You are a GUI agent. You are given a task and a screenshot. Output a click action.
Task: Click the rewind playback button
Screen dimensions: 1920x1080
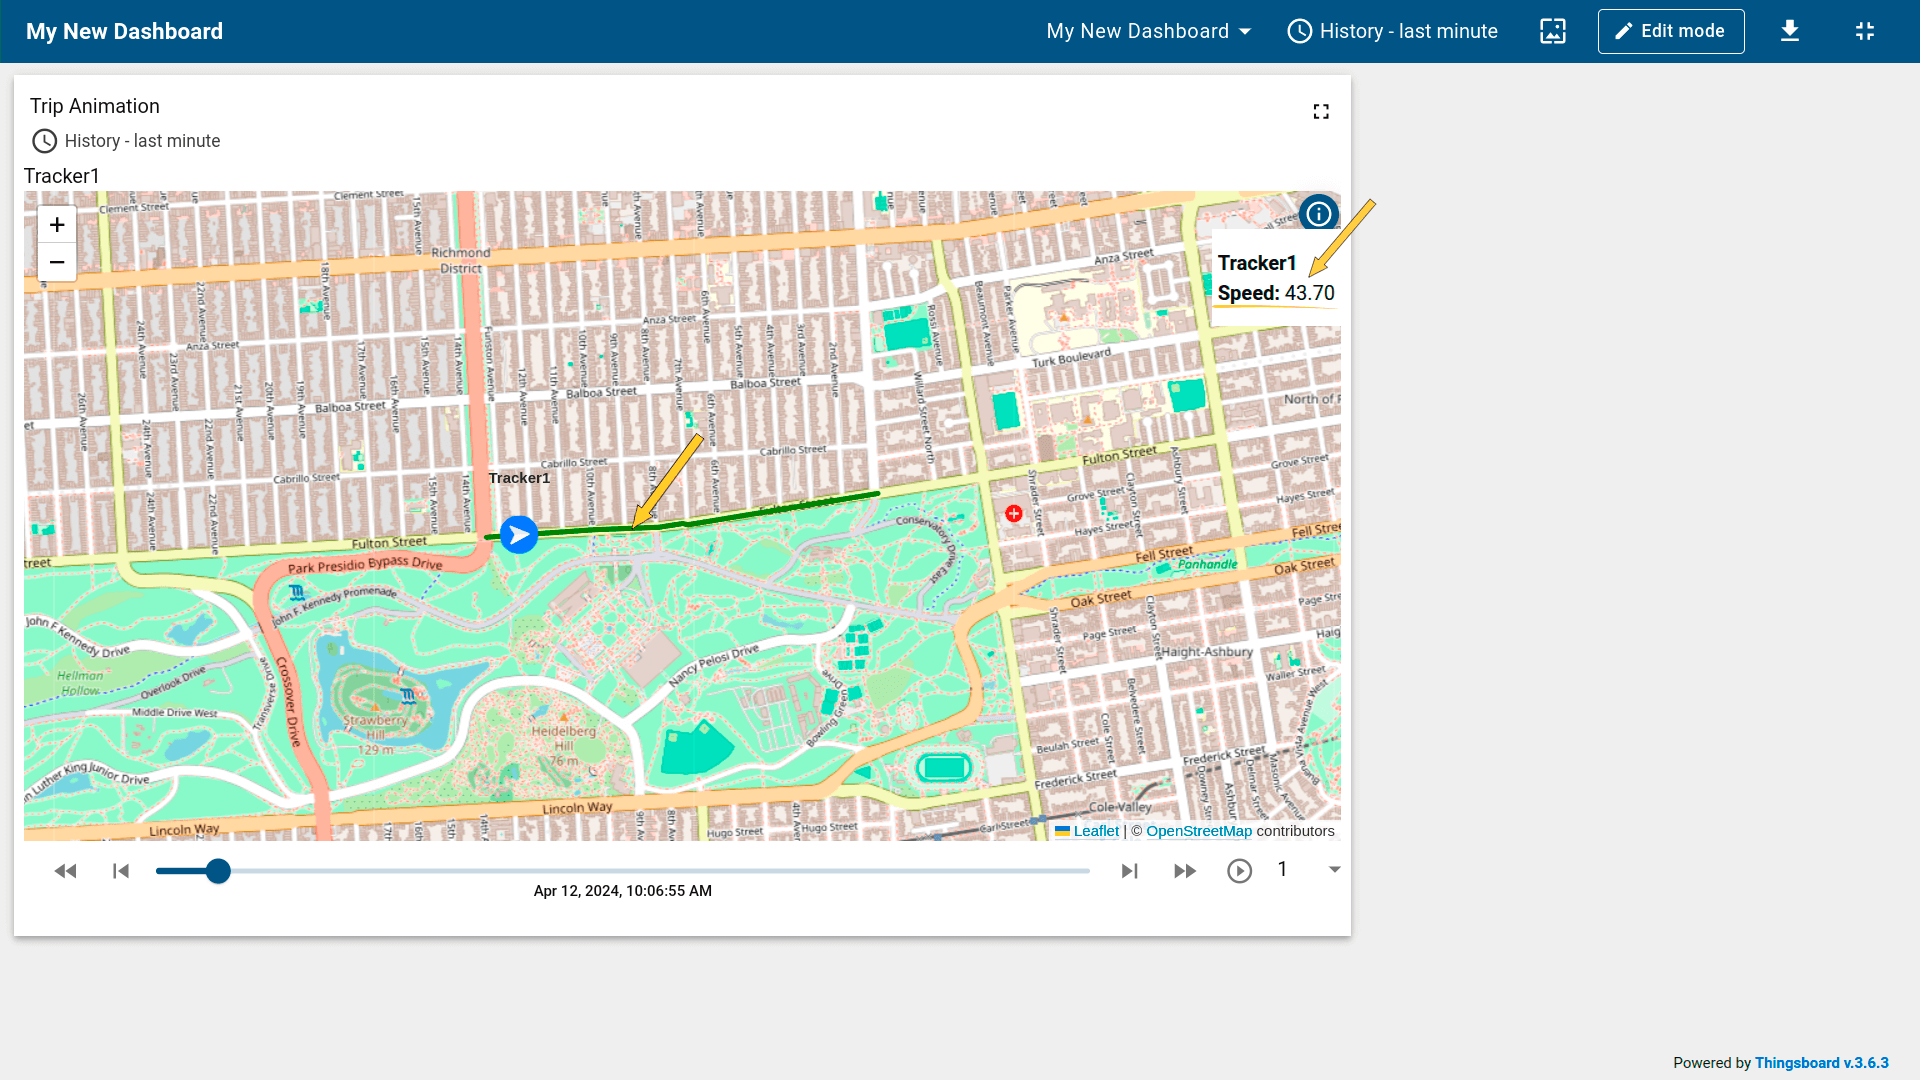(66, 871)
